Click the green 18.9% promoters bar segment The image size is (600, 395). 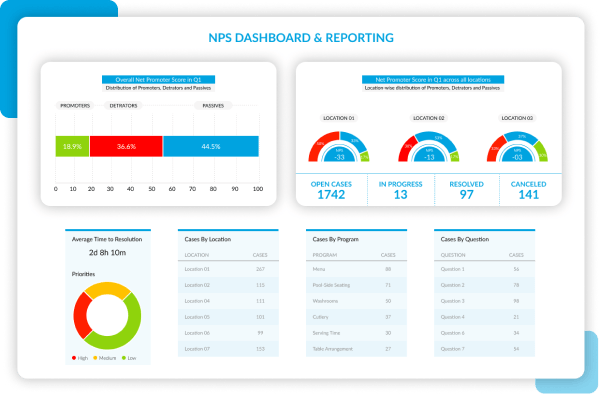tap(72, 146)
